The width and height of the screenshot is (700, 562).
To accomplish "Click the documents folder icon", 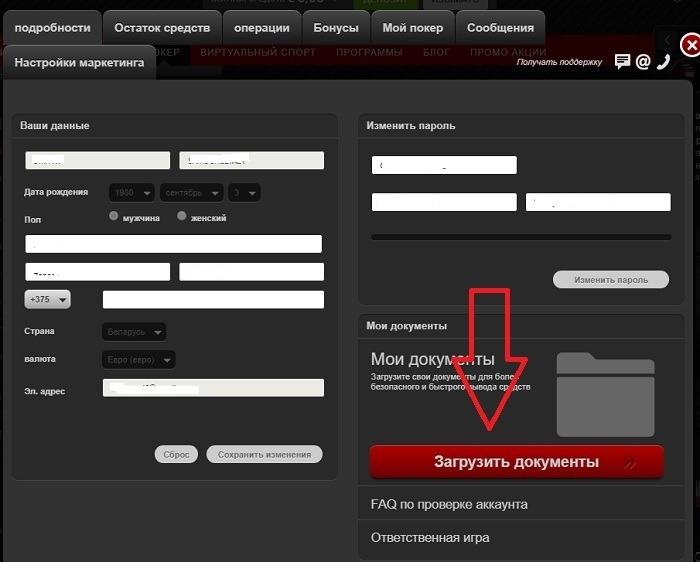I will click(x=605, y=394).
